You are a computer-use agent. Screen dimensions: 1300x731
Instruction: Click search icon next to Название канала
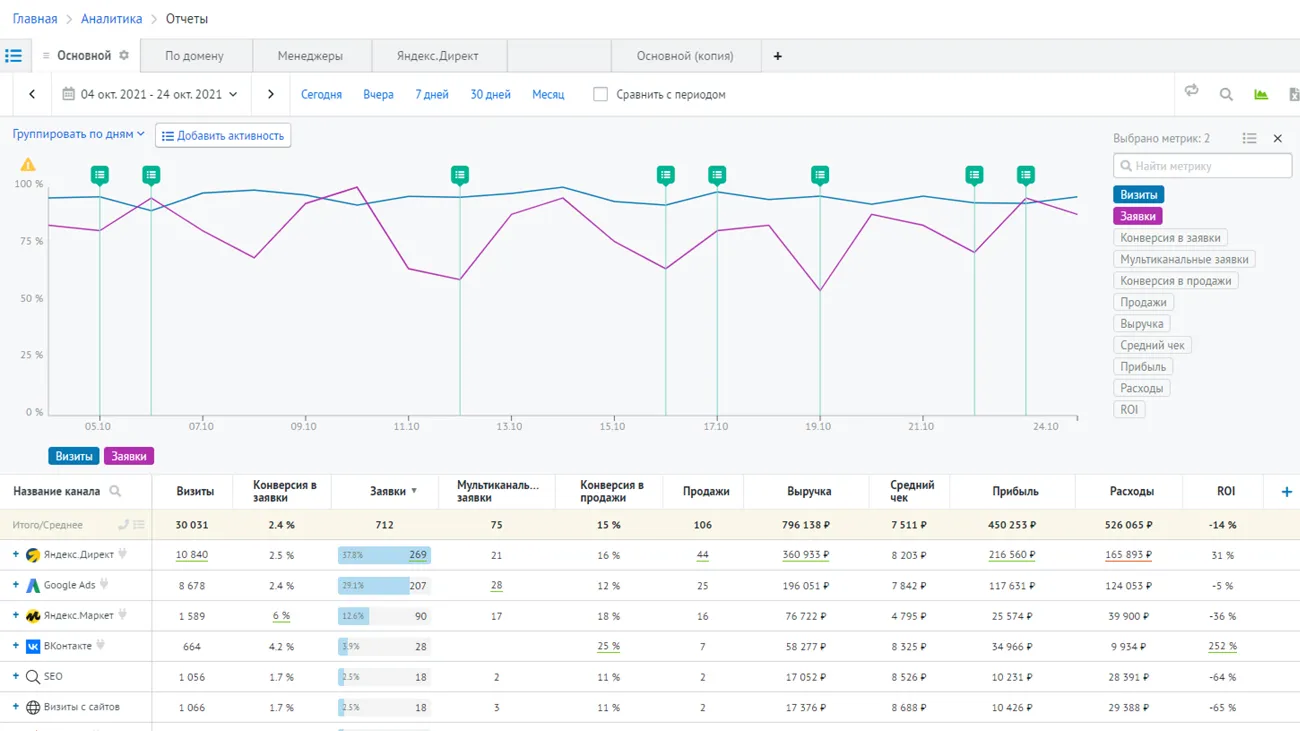[115, 492]
